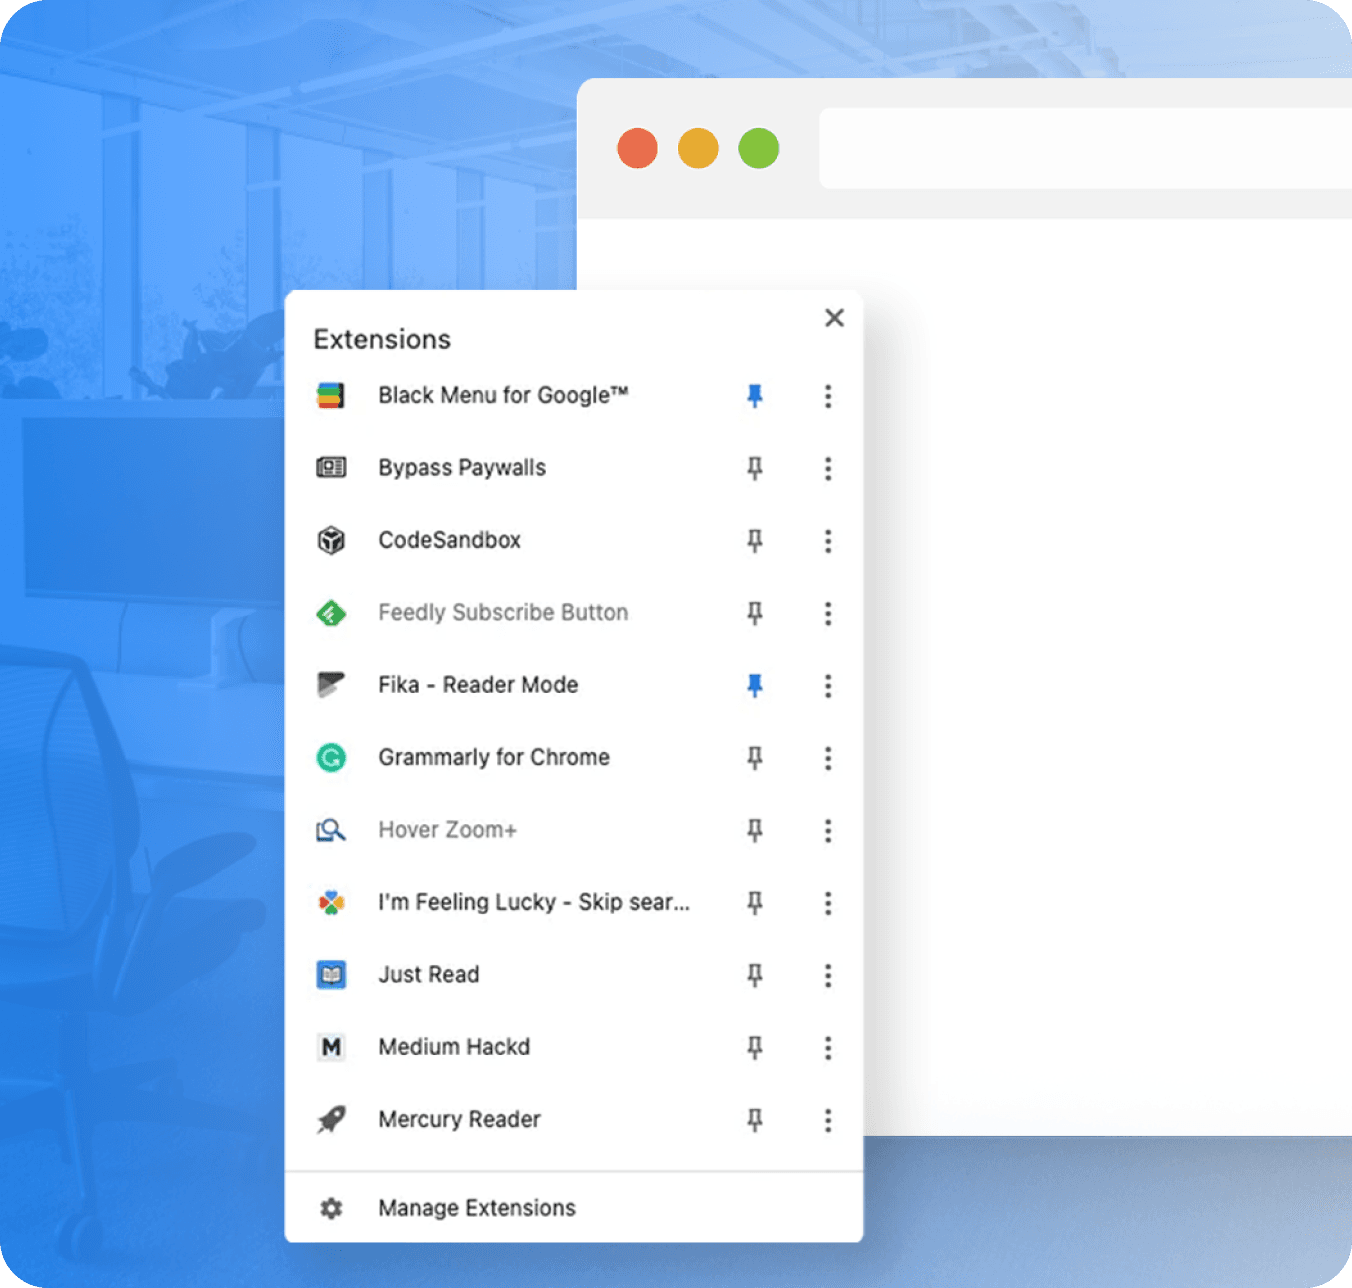Unpin Fika - Reader Mode extension
Viewport: 1352px width, 1288px height.
[x=755, y=686]
